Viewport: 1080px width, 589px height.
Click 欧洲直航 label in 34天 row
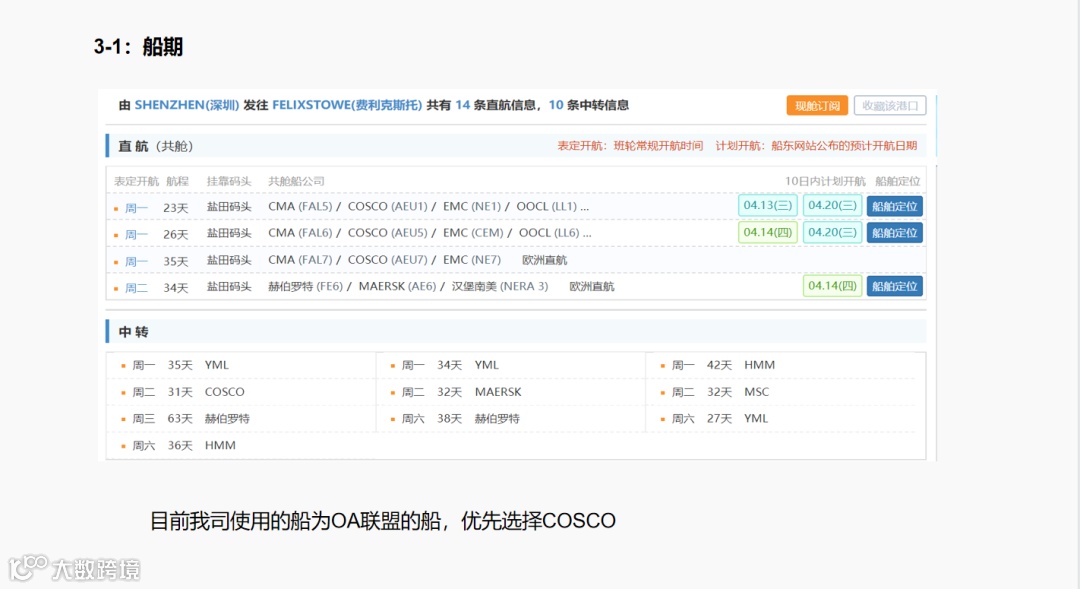pyautogui.click(x=592, y=286)
